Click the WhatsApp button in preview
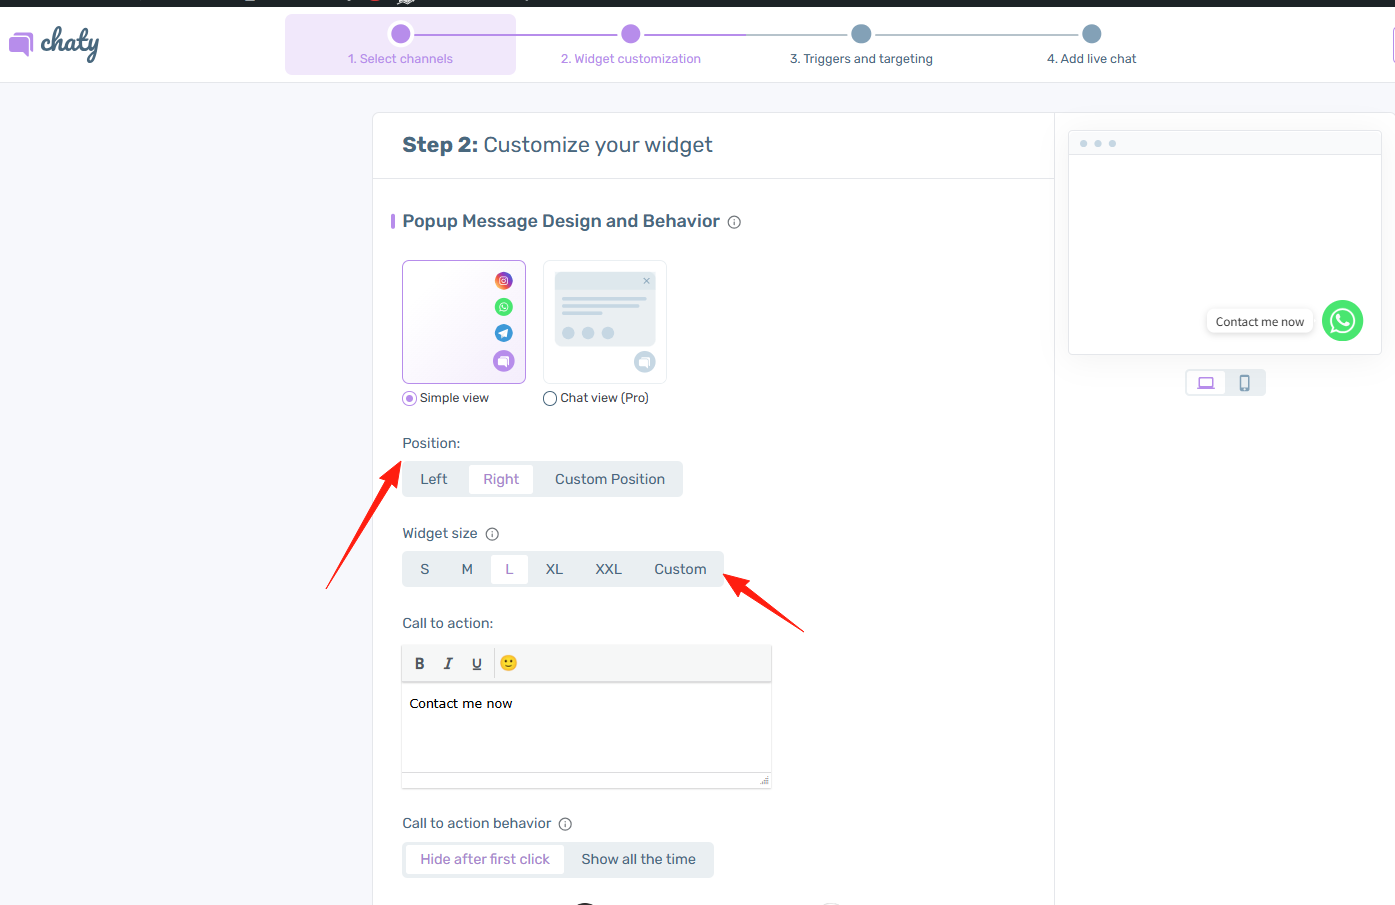Viewport: 1395px width, 905px height. [x=1342, y=321]
